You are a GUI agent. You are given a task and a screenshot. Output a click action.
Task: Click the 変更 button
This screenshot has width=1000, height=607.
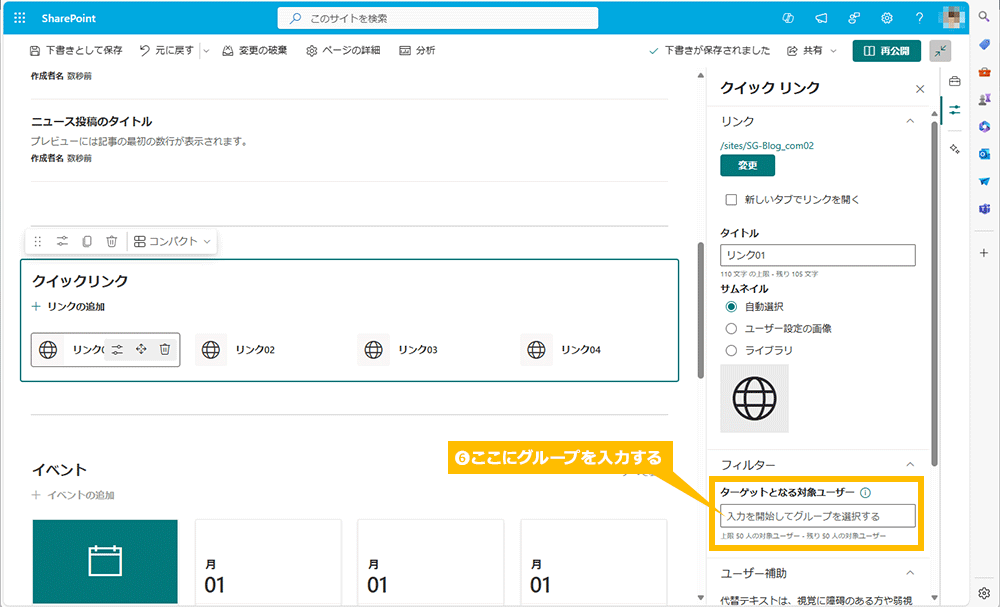tap(747, 166)
